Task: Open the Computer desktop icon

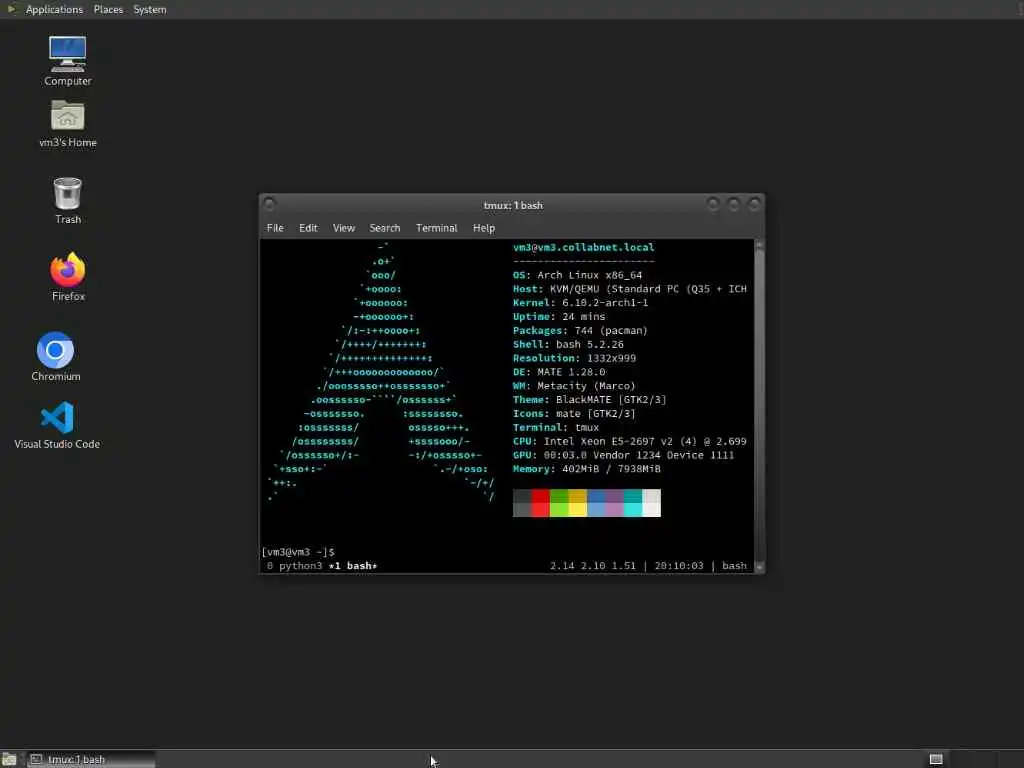Action: click(x=67, y=61)
